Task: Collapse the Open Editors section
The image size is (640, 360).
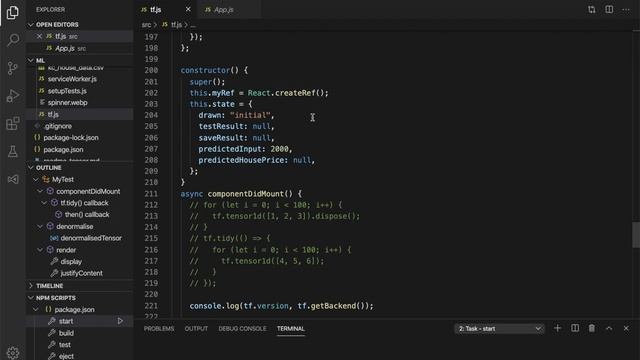Action: (x=31, y=24)
